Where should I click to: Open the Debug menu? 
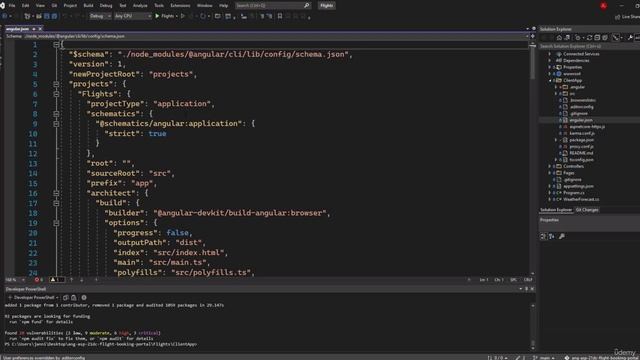tap(106, 6)
